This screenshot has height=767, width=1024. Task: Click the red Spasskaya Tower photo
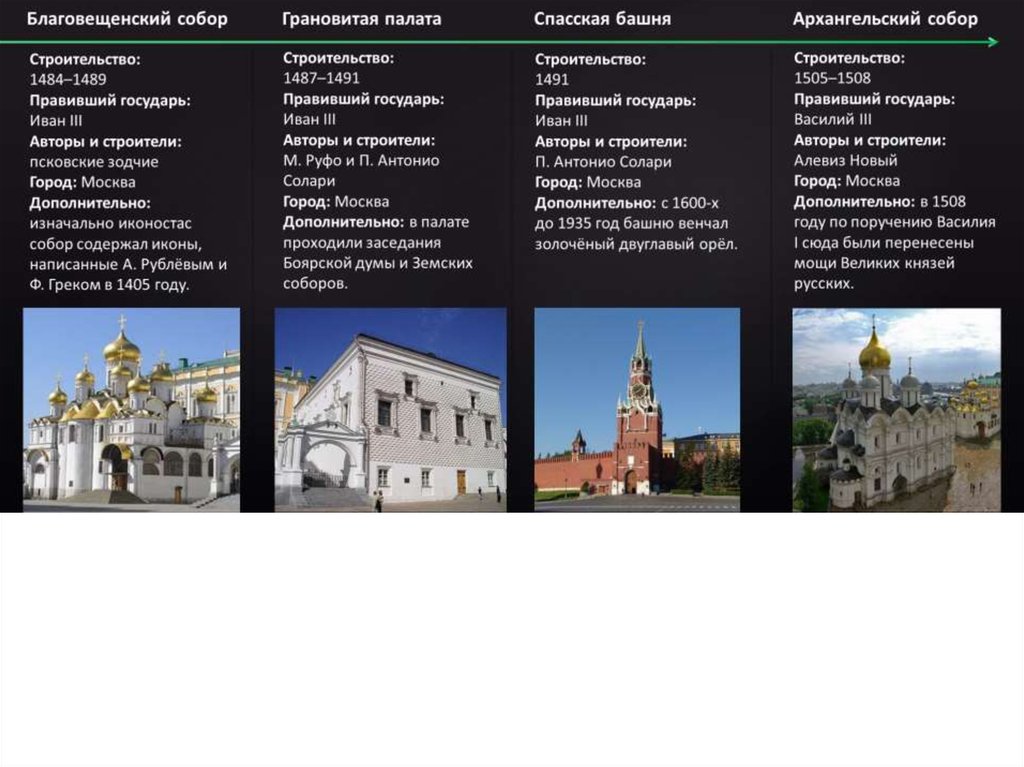(637, 409)
